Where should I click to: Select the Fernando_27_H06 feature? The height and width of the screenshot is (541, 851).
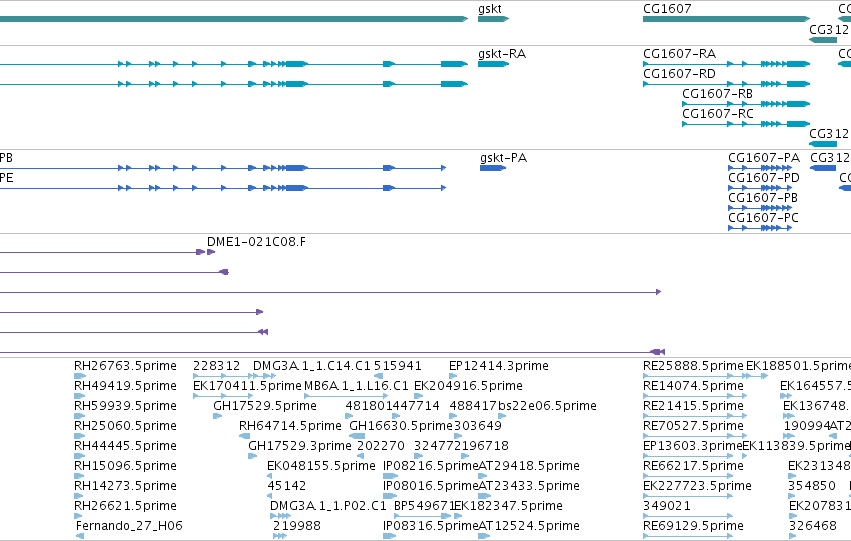point(129,526)
